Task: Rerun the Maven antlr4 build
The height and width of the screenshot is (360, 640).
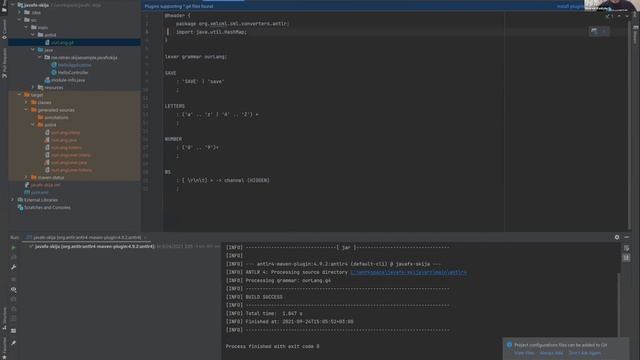Action: point(13,248)
